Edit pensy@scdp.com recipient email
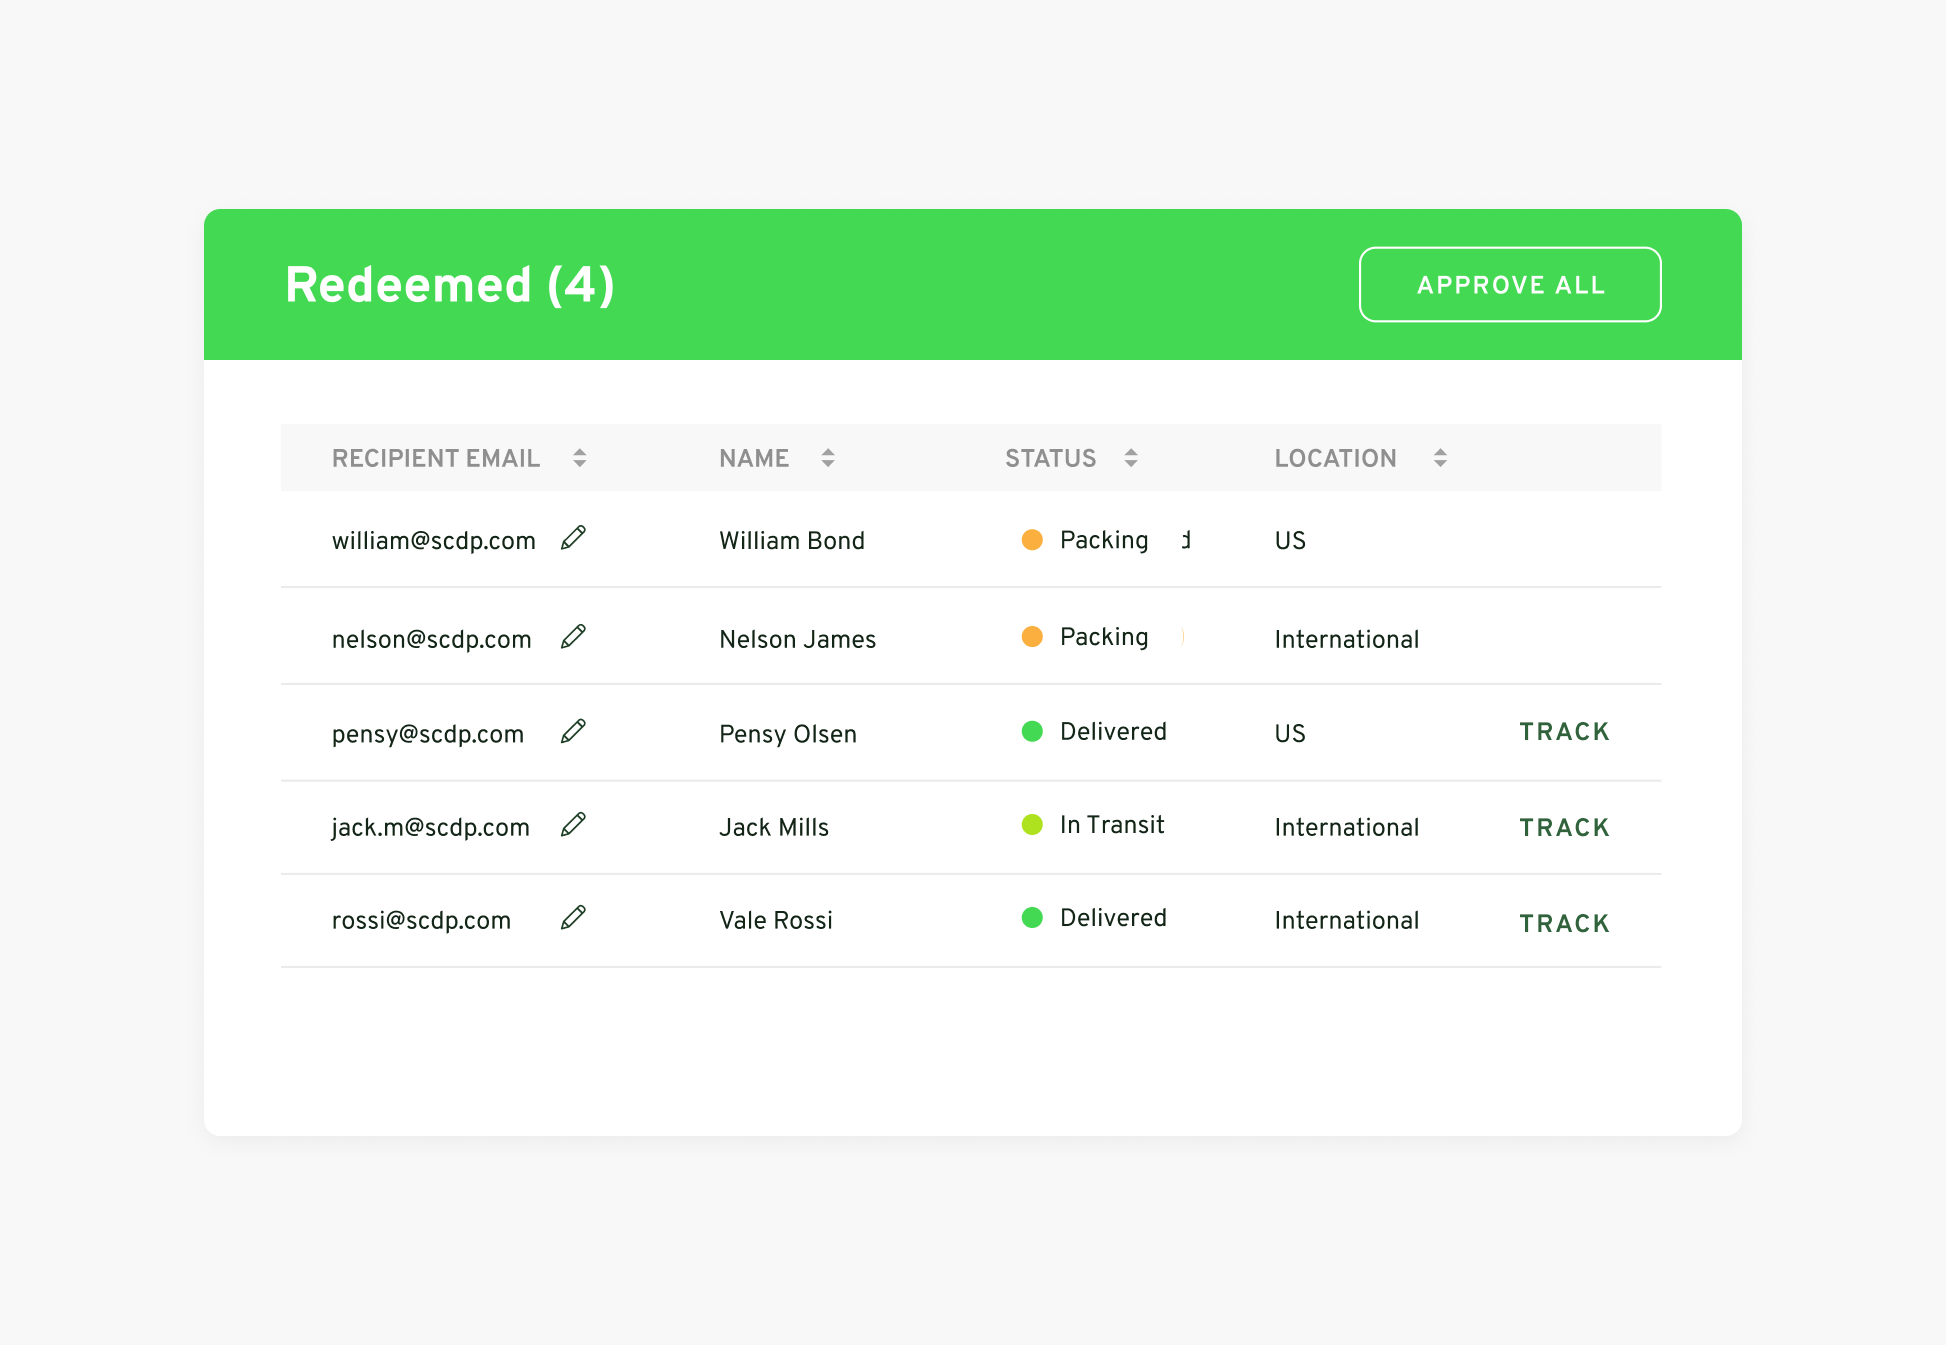 click(x=573, y=731)
